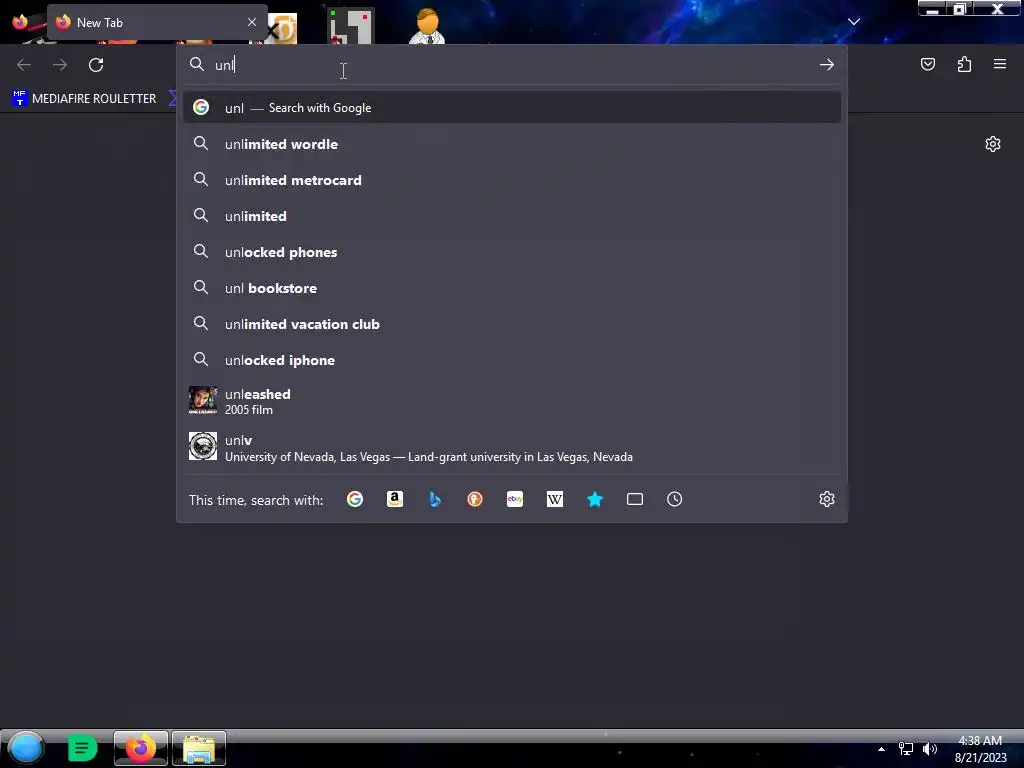Select 'unlimited wordle' suggestion
Viewport: 1024px width, 768px height.
tap(512, 144)
